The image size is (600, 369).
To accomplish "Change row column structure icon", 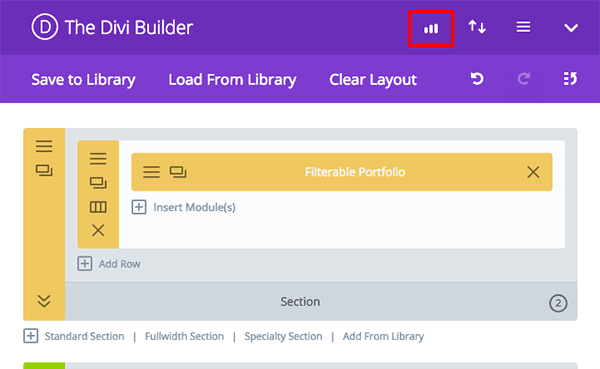I will click(x=98, y=207).
